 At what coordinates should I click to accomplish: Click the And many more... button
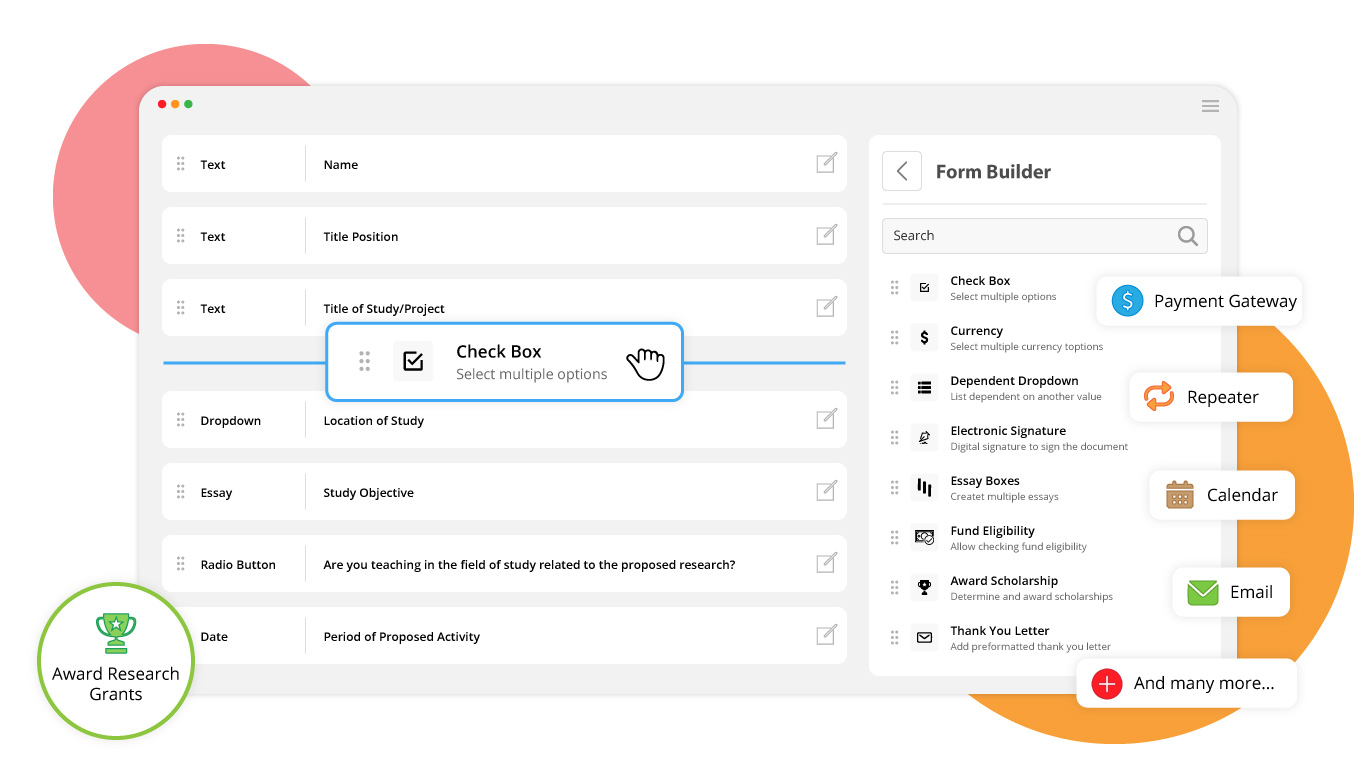(x=1186, y=684)
